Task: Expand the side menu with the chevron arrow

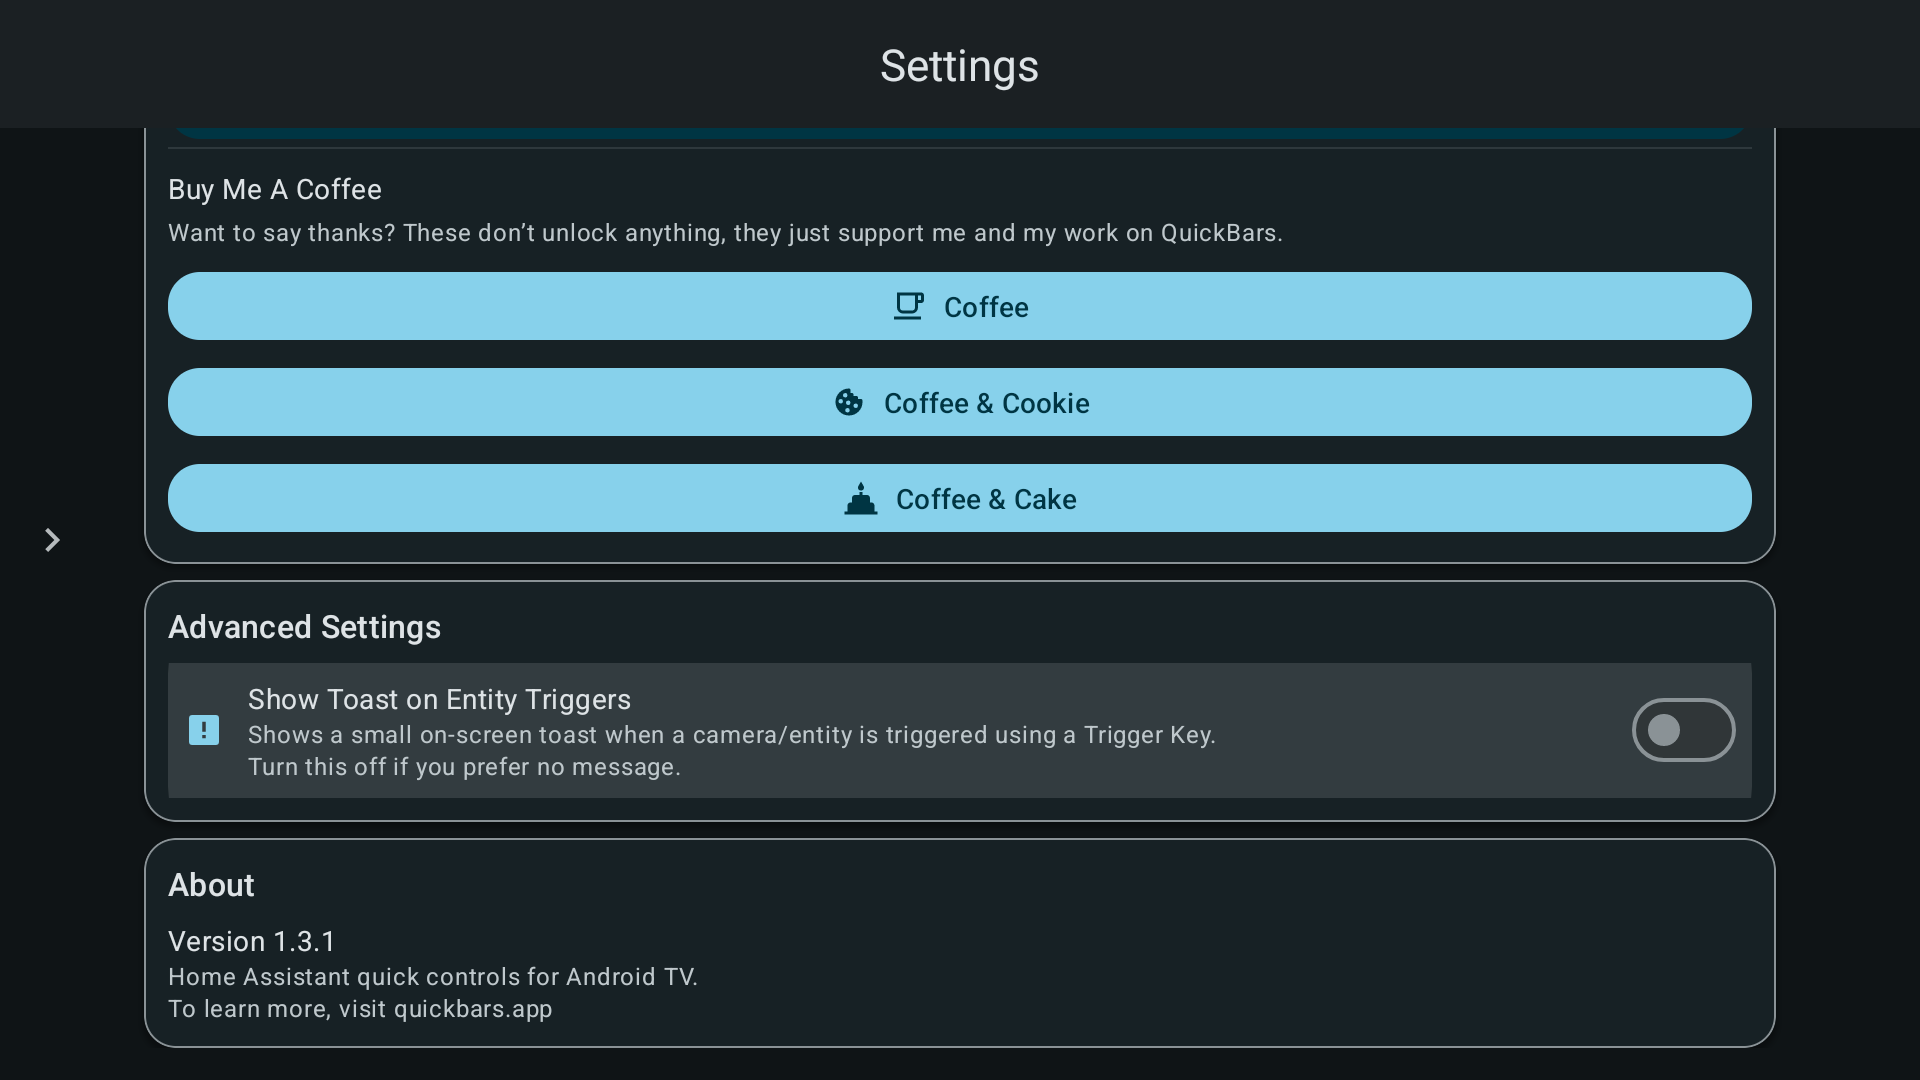Action: click(x=52, y=540)
